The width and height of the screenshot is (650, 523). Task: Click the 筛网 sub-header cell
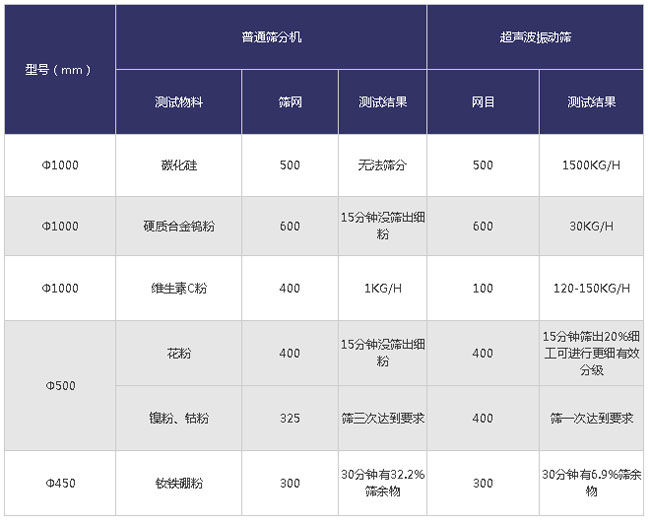coord(290,102)
